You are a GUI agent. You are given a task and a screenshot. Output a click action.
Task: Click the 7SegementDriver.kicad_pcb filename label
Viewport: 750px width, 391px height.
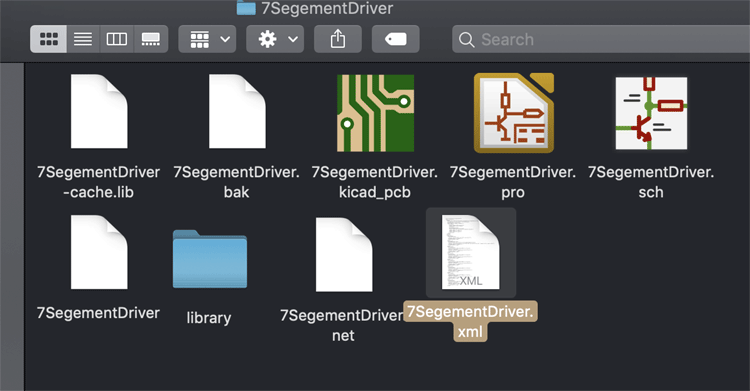click(375, 182)
